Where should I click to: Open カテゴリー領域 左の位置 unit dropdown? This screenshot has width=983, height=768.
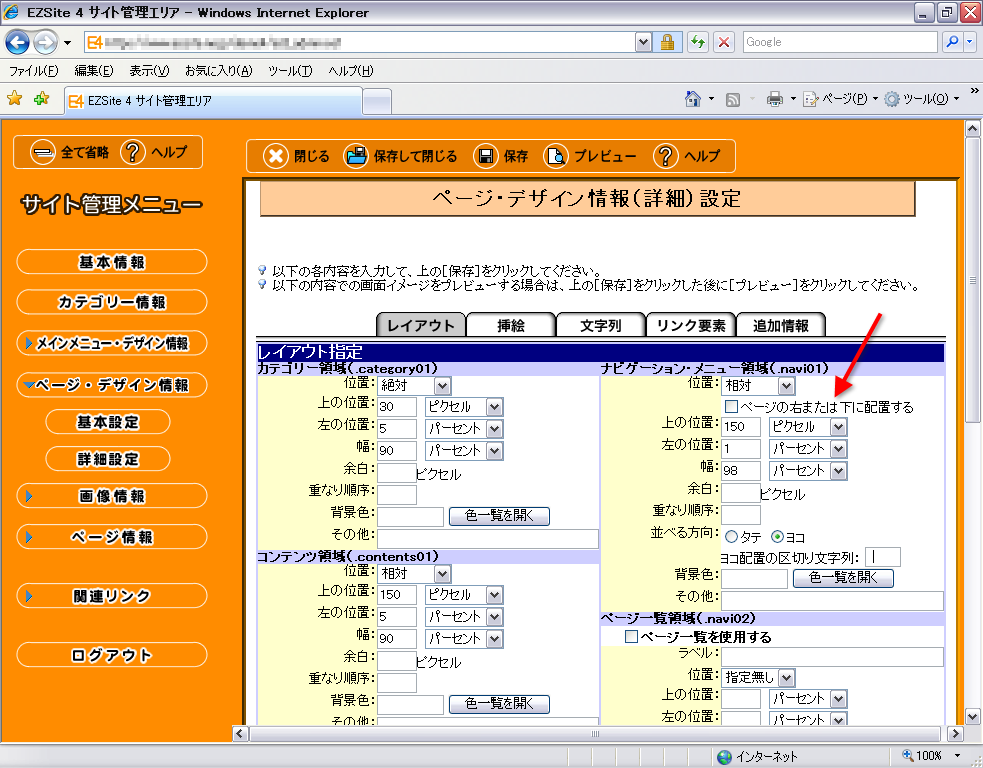pyautogui.click(x=464, y=429)
